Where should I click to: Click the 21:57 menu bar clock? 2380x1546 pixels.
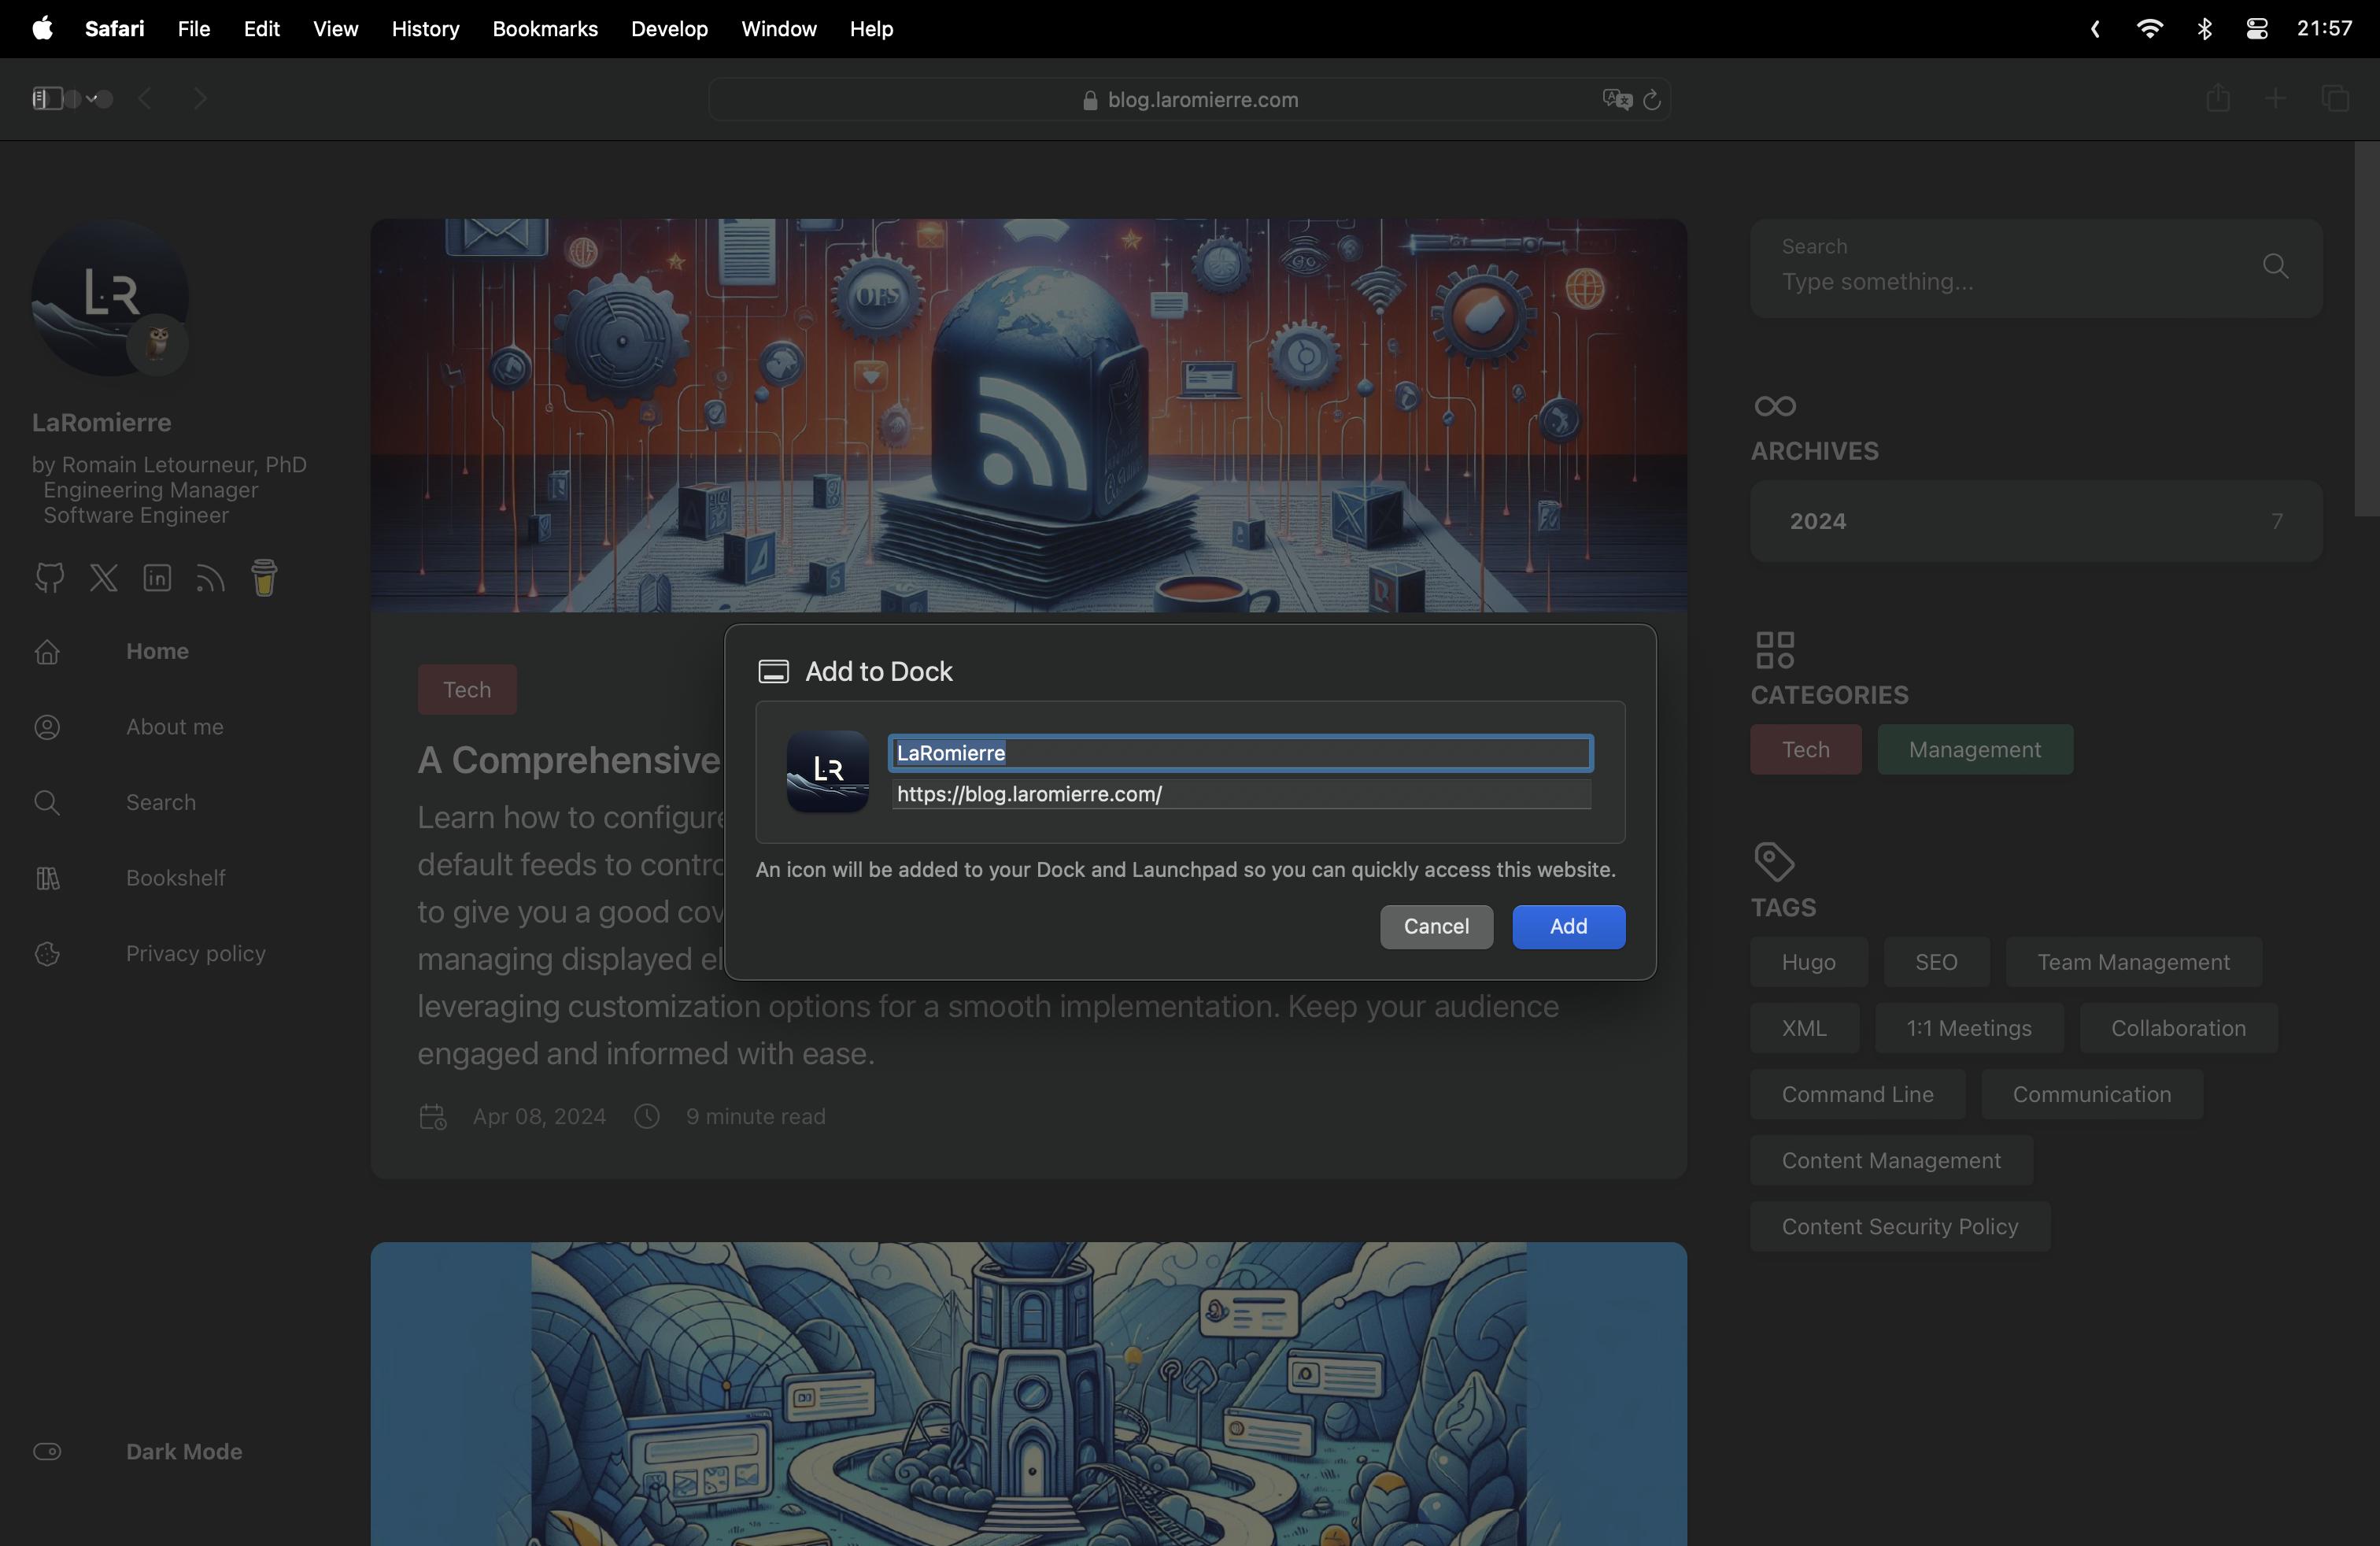[x=2324, y=29]
